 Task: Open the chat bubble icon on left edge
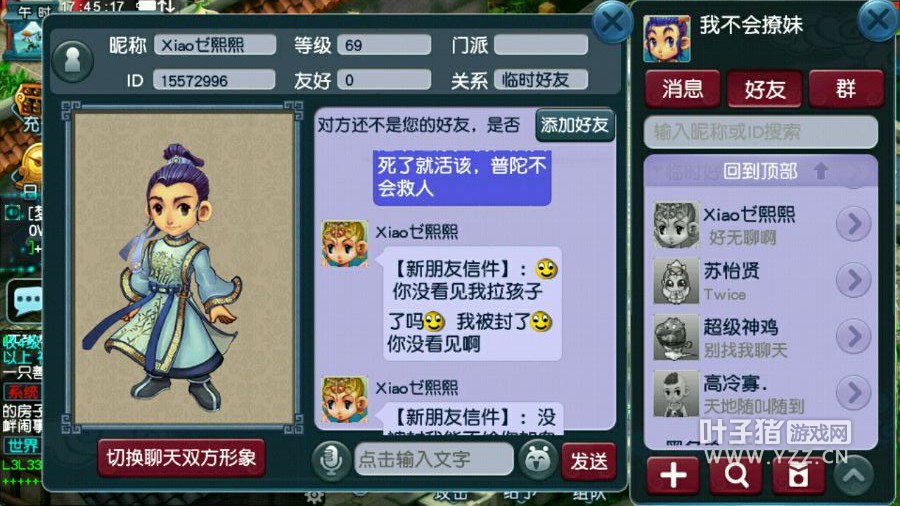click(x=24, y=300)
